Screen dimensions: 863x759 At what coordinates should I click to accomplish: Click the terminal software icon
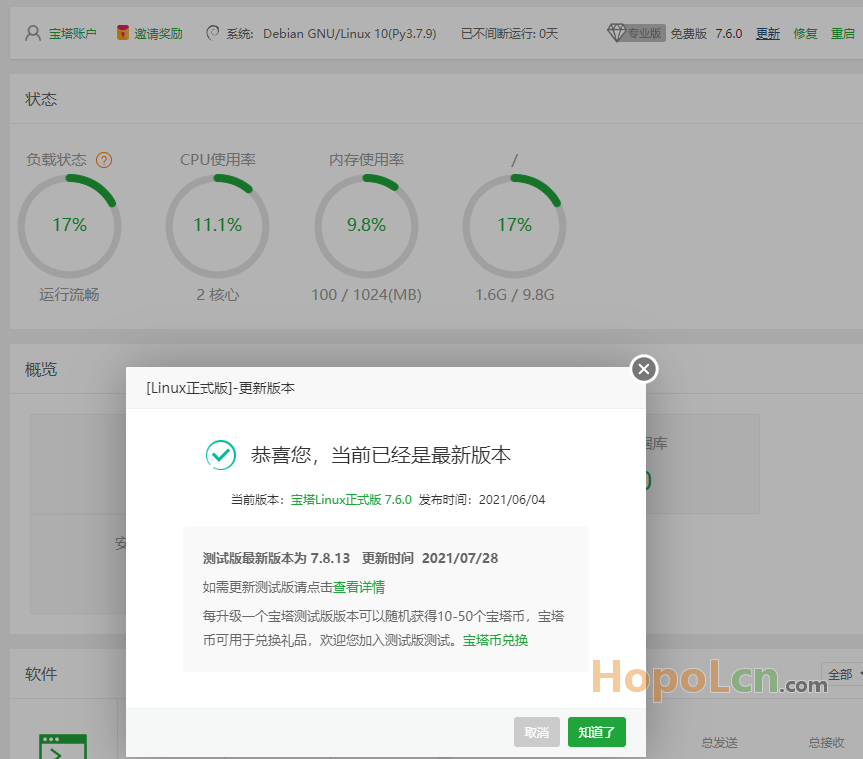pos(63,746)
